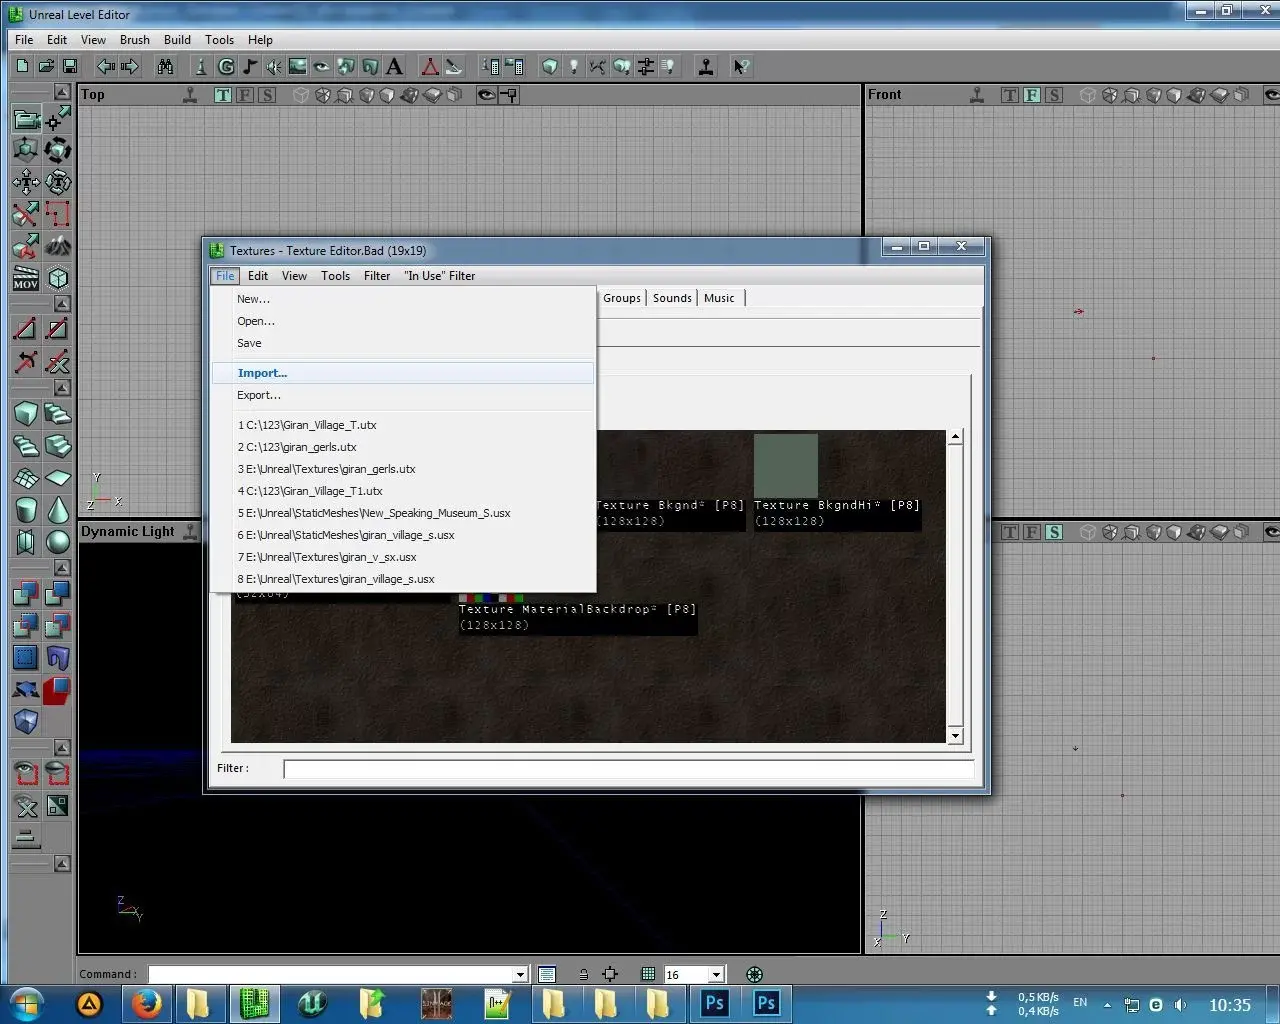Select the Matinee MOV tool
This screenshot has width=1280, height=1024.
pyautogui.click(x=26, y=278)
